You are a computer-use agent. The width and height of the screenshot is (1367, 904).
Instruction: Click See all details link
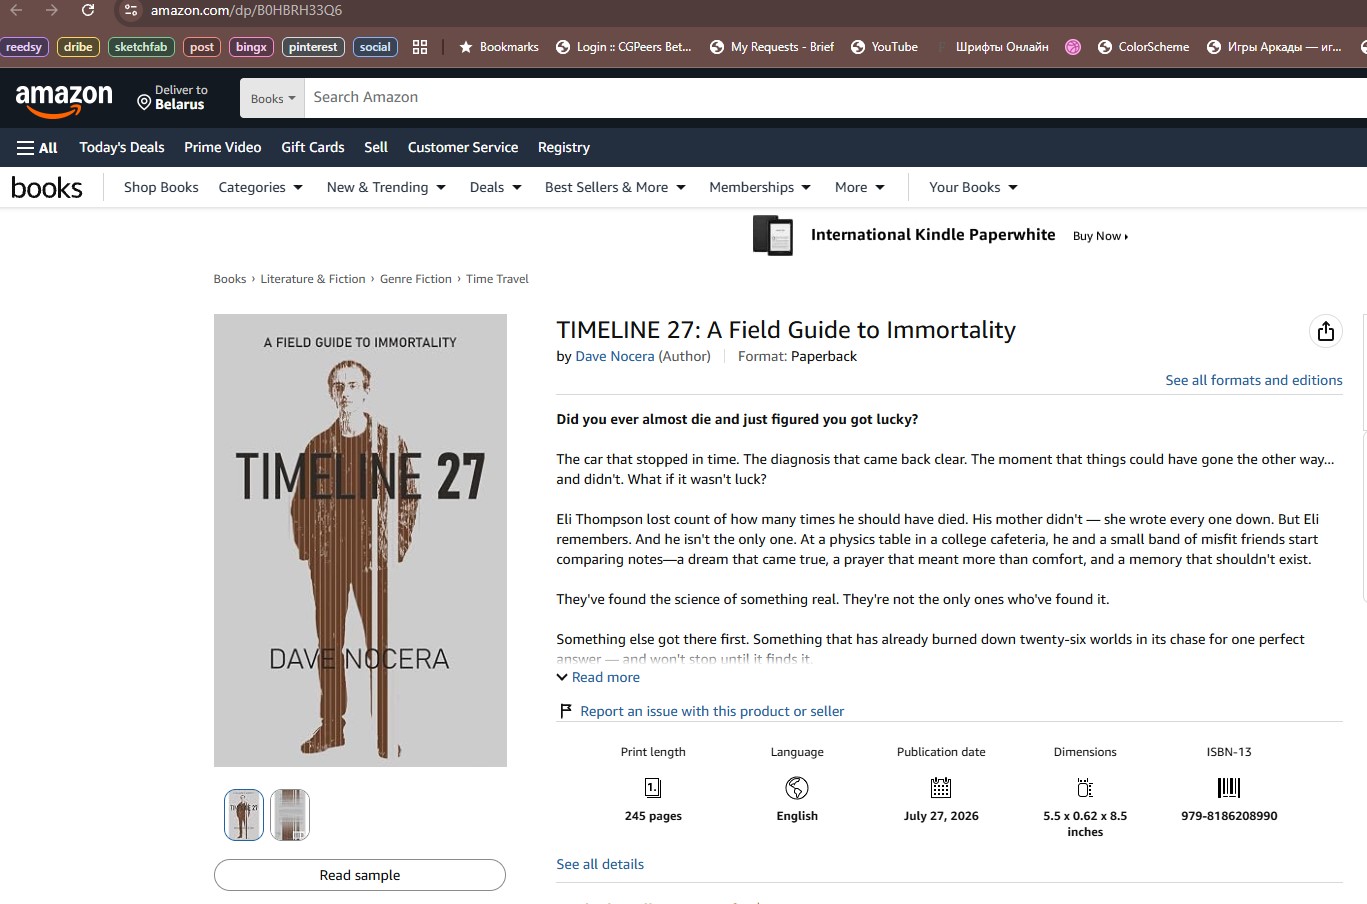(600, 864)
